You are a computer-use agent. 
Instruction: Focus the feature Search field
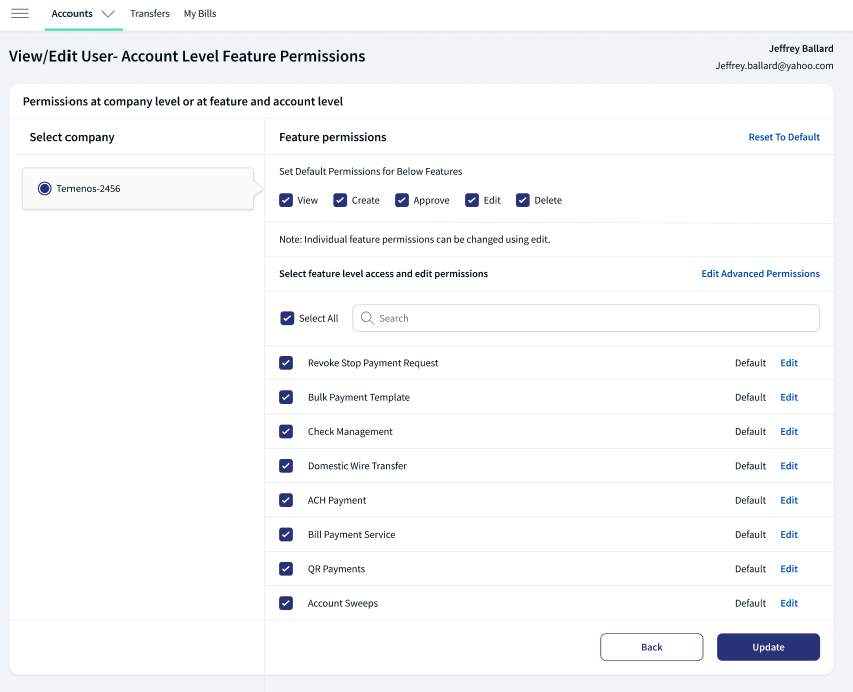(x=586, y=318)
